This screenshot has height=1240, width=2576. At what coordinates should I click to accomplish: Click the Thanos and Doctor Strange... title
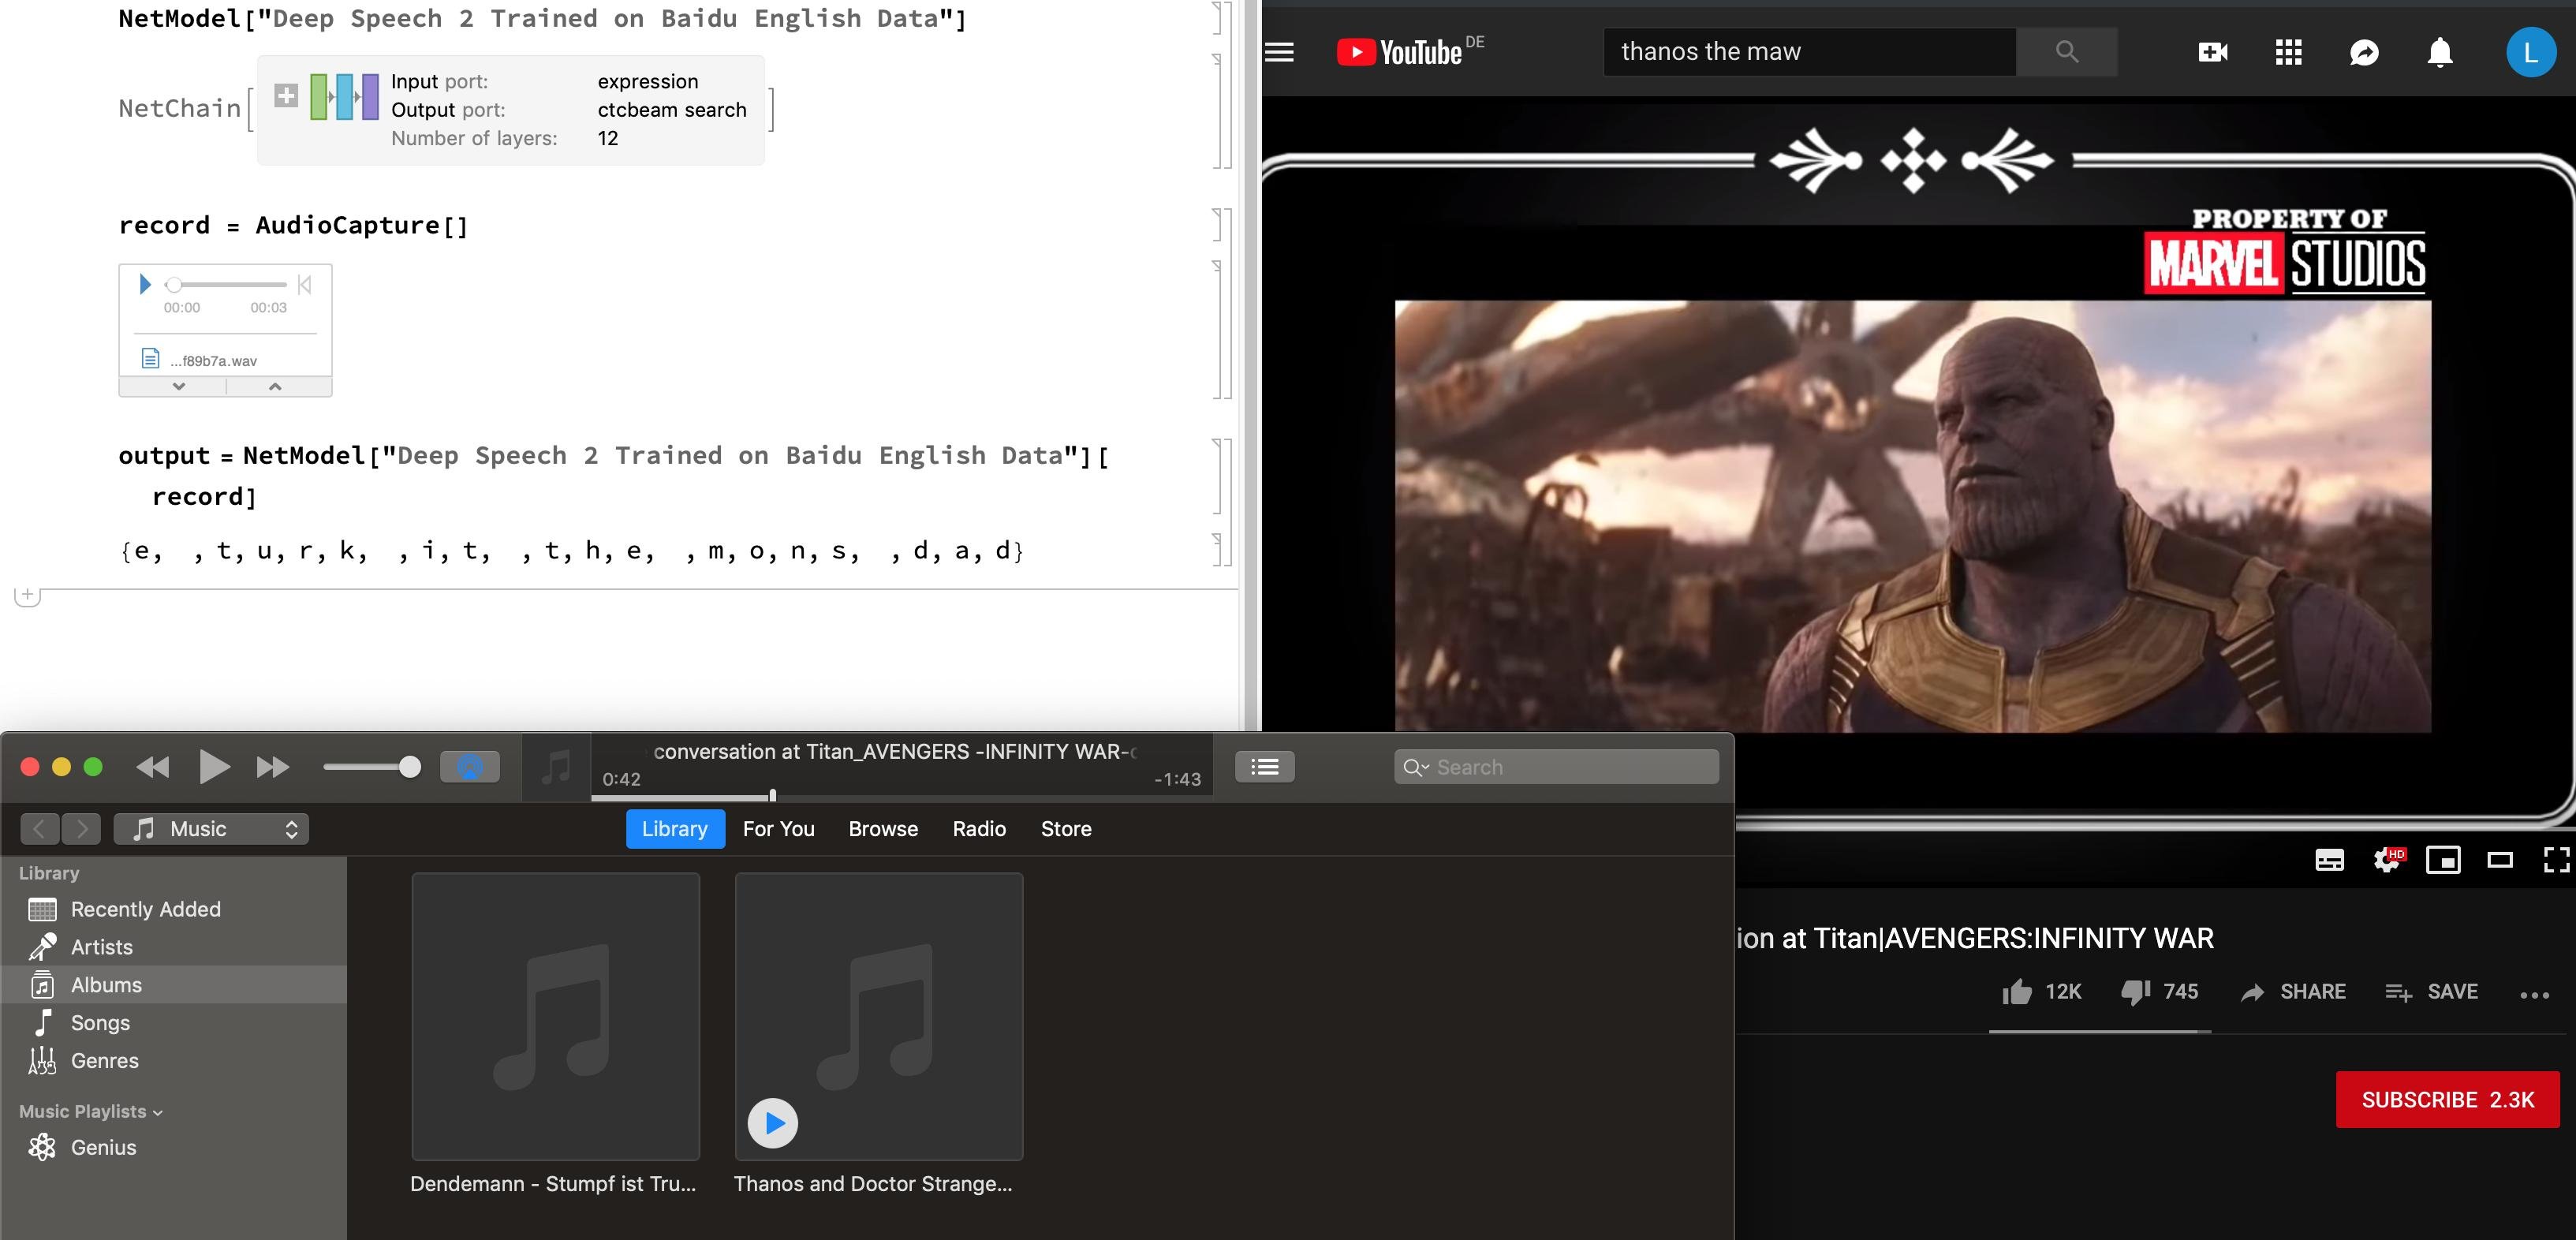pos(873,1184)
